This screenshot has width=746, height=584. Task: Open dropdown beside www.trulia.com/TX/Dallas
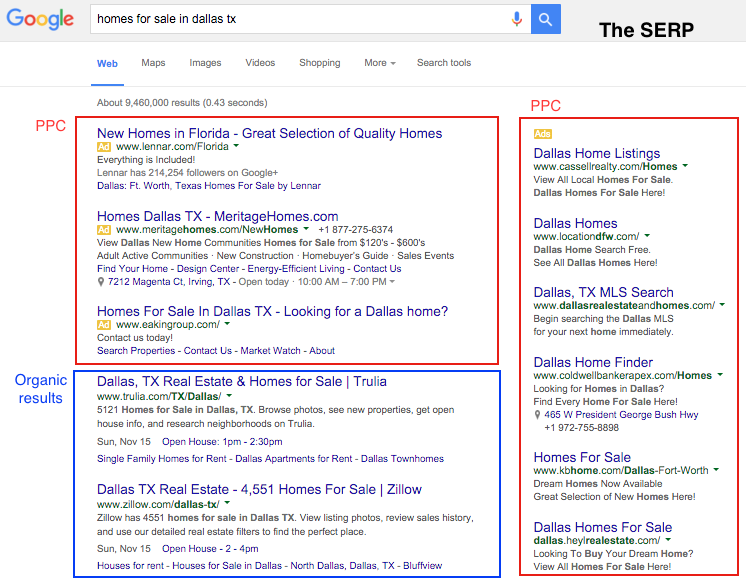click(229, 396)
